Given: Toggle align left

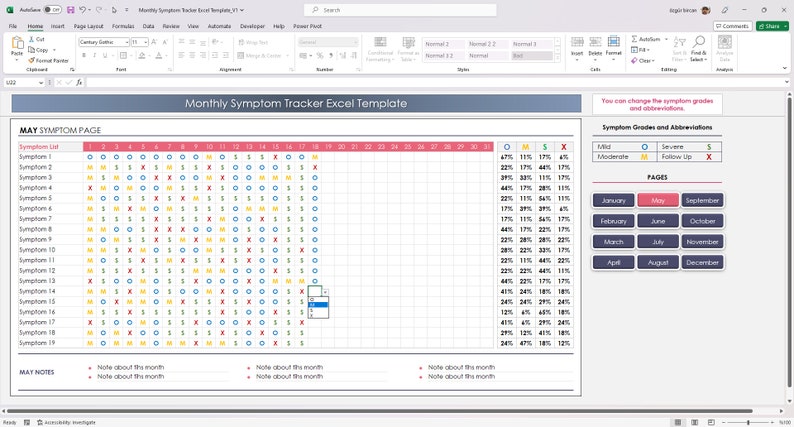Looking at the screenshot, I should click(x=181, y=55).
